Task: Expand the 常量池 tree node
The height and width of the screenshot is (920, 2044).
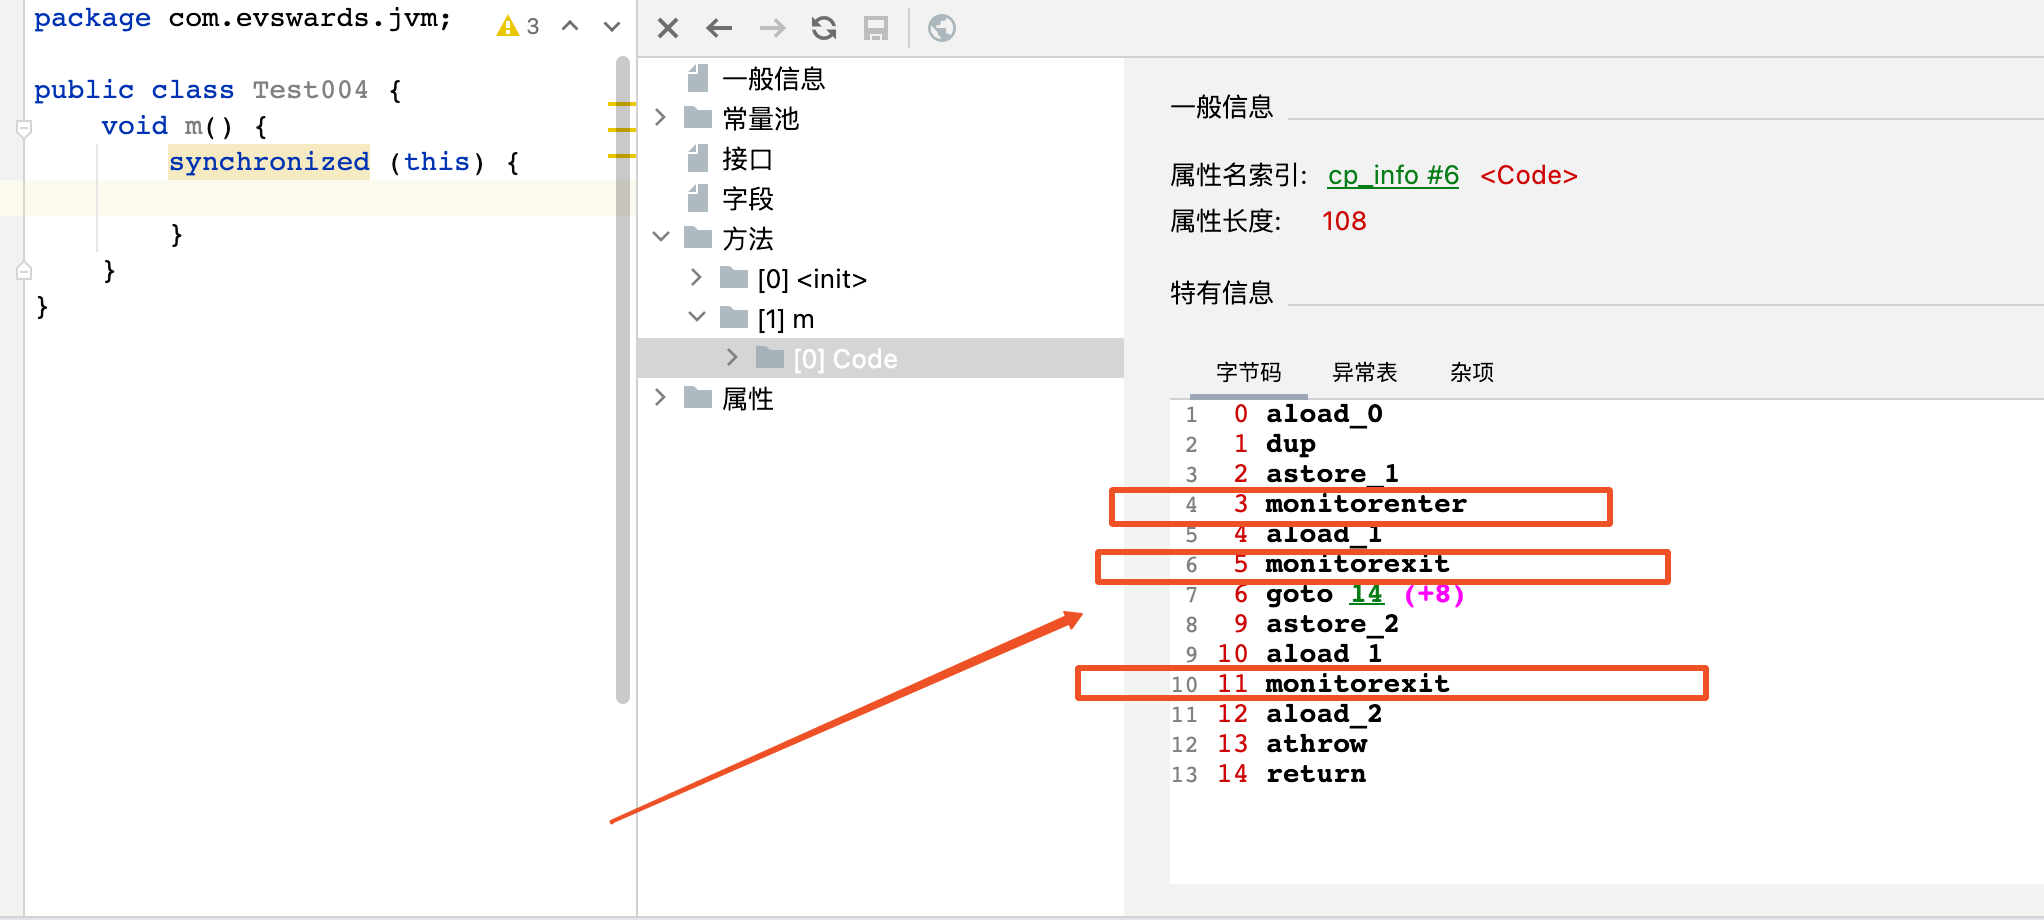Action: [660, 118]
